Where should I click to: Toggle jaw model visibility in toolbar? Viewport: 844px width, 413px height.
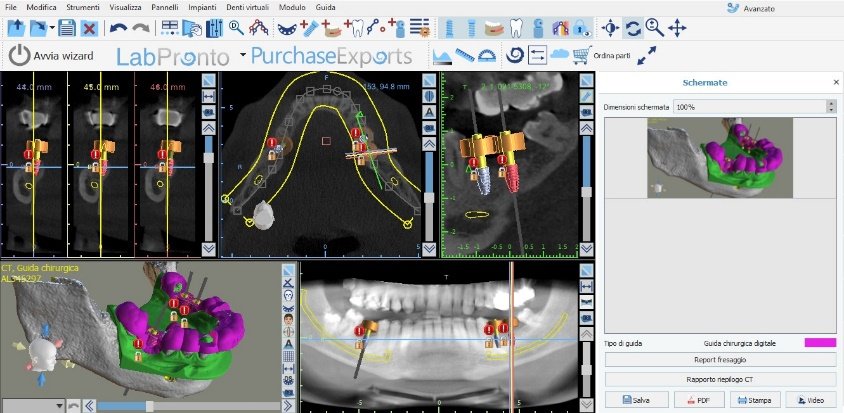(494, 28)
